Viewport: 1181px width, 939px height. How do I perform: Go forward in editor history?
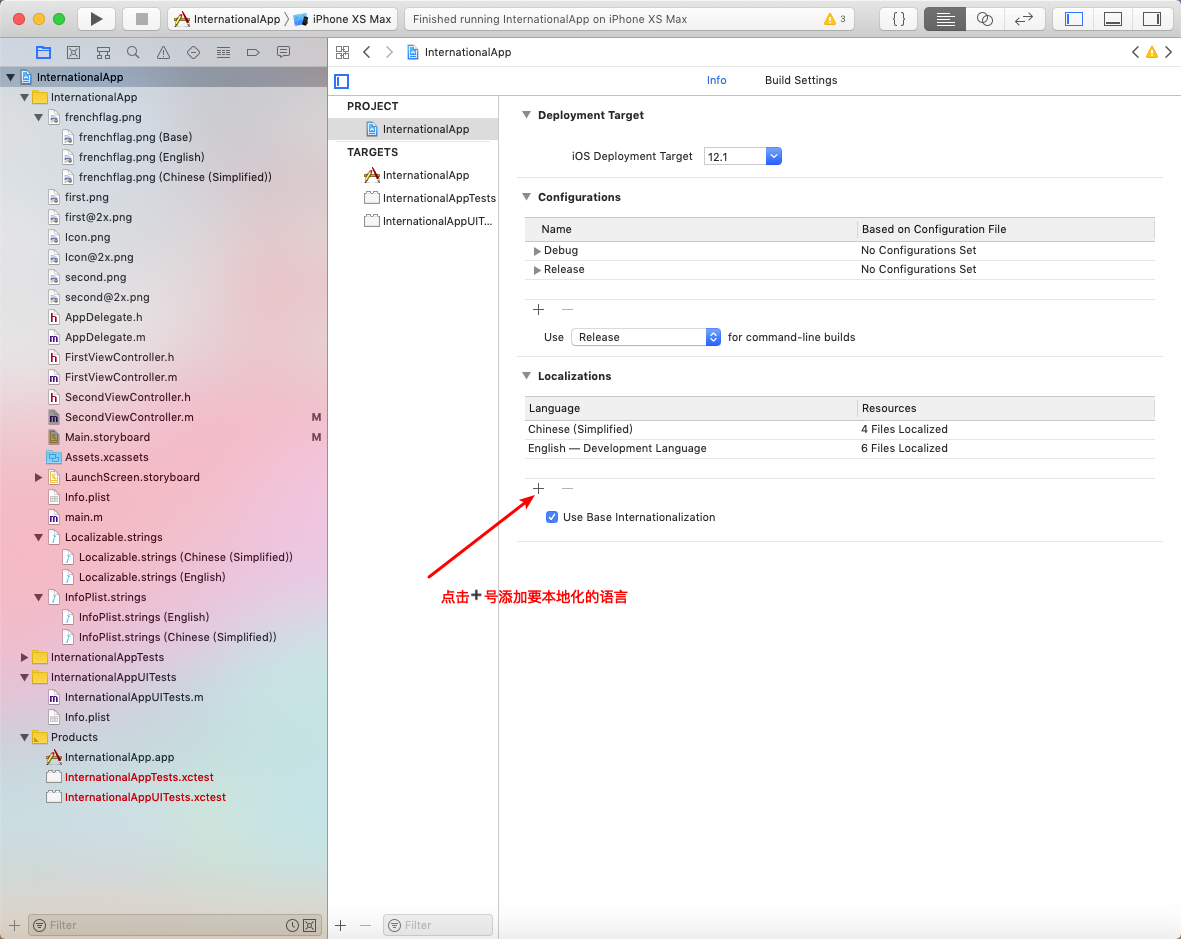coord(389,52)
